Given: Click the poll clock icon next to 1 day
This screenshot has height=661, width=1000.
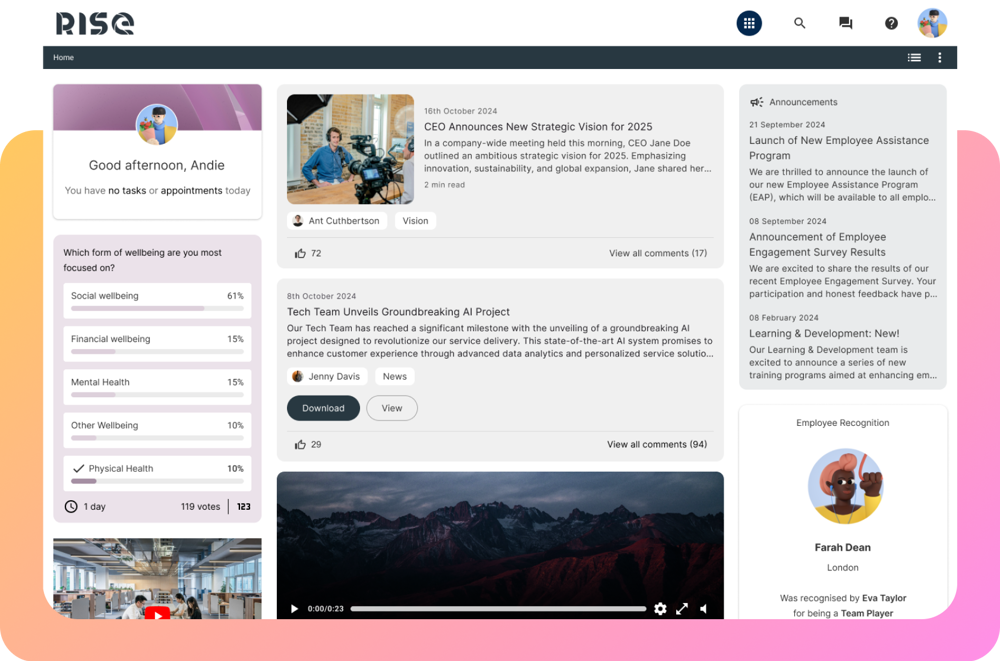Looking at the screenshot, I should [x=71, y=507].
